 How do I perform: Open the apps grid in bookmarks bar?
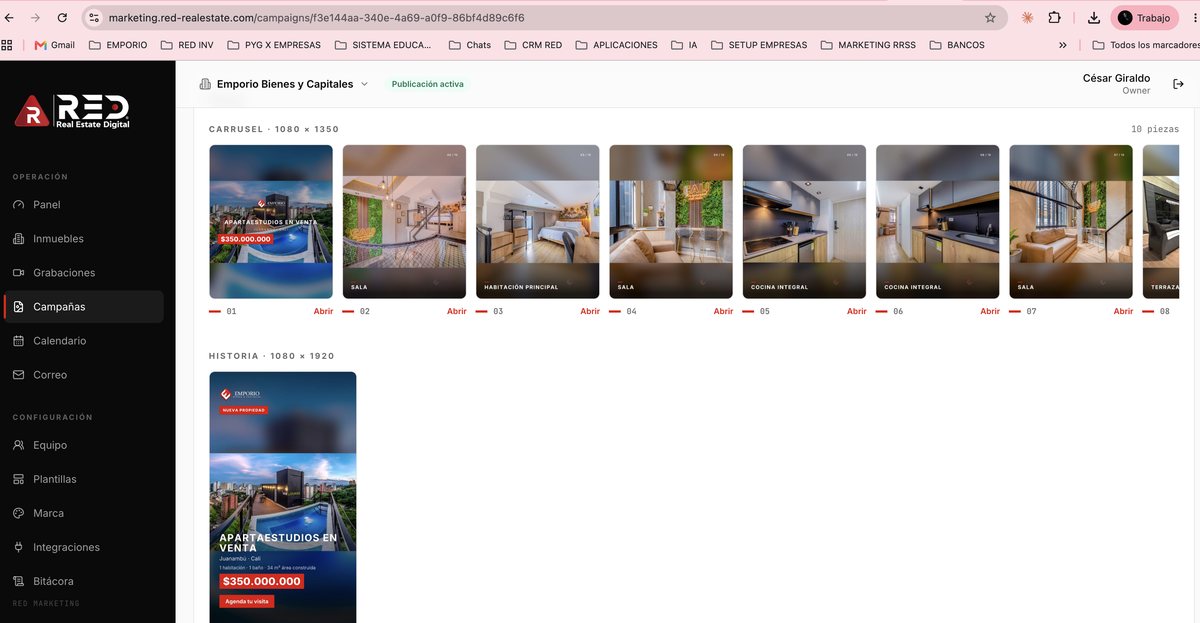8,45
